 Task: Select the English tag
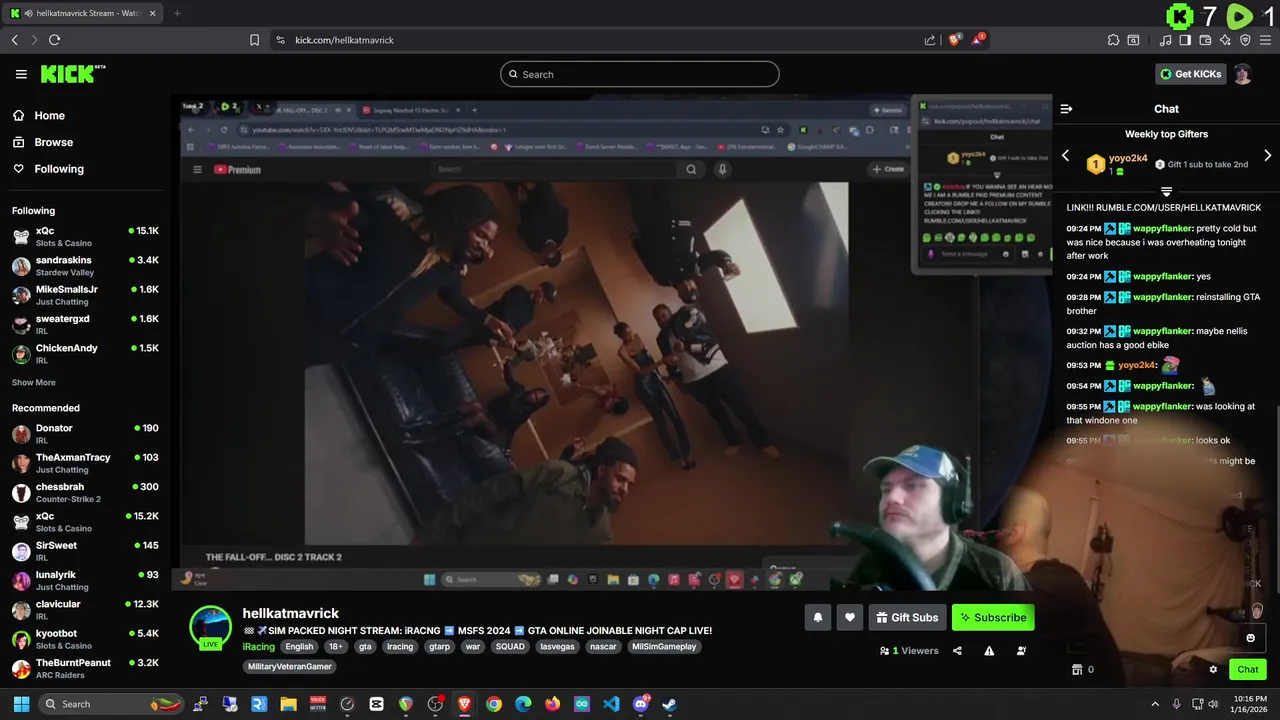coord(299,647)
